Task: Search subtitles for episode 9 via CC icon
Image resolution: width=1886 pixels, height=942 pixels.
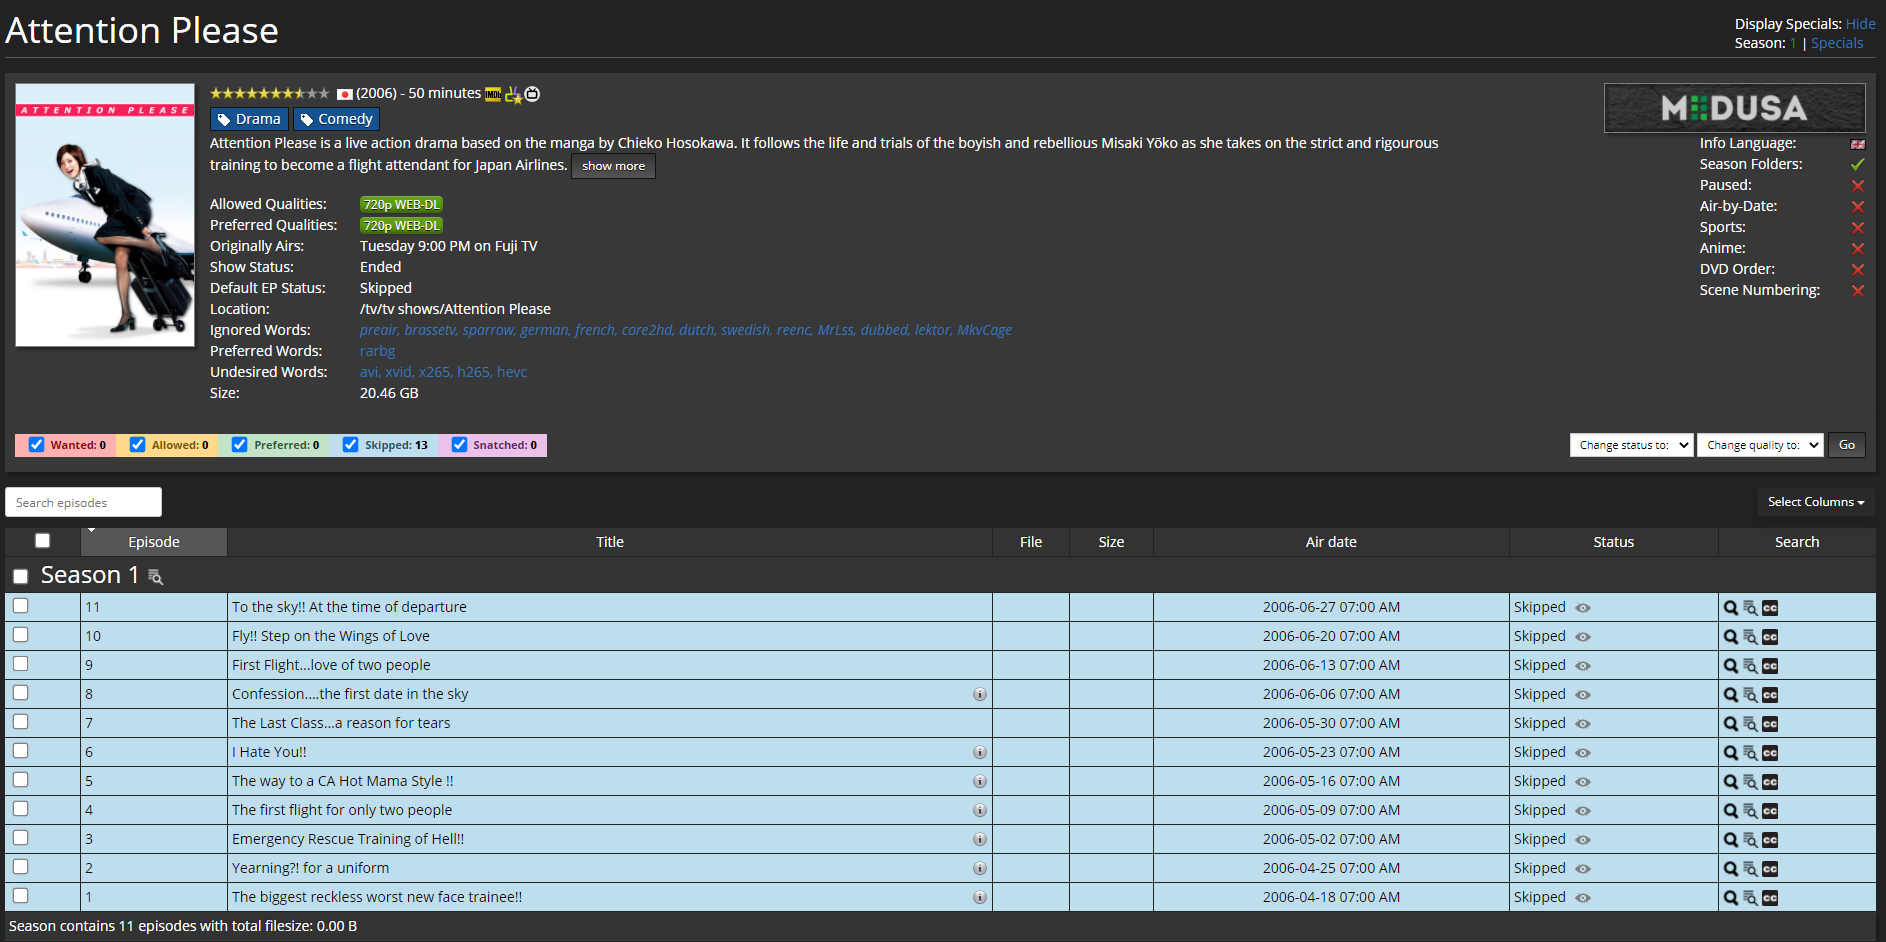Action: tap(1770, 664)
